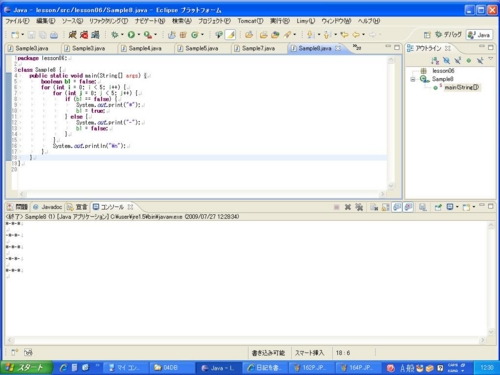
Task: Click the editor vertical scrollbar down arrow
Action: (x=391, y=186)
